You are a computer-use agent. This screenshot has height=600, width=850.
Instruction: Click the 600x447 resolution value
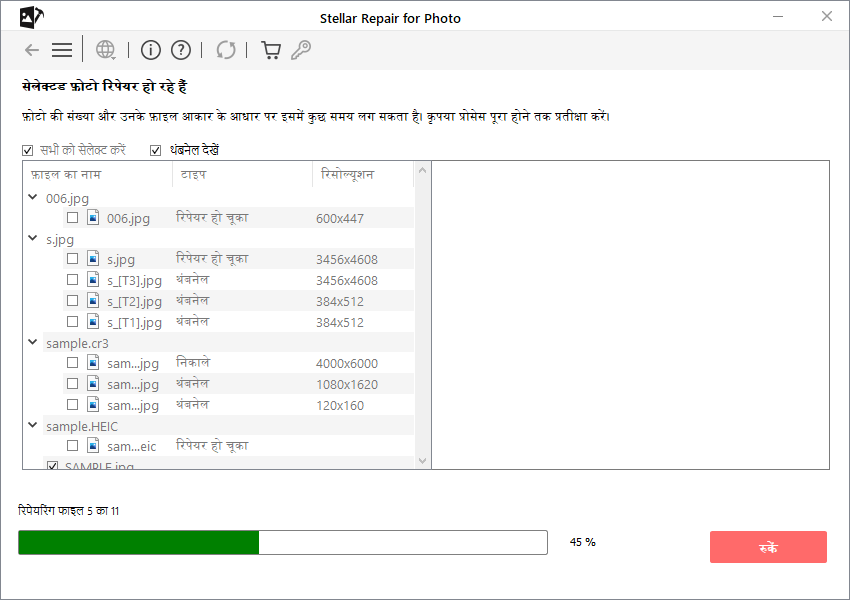340,218
